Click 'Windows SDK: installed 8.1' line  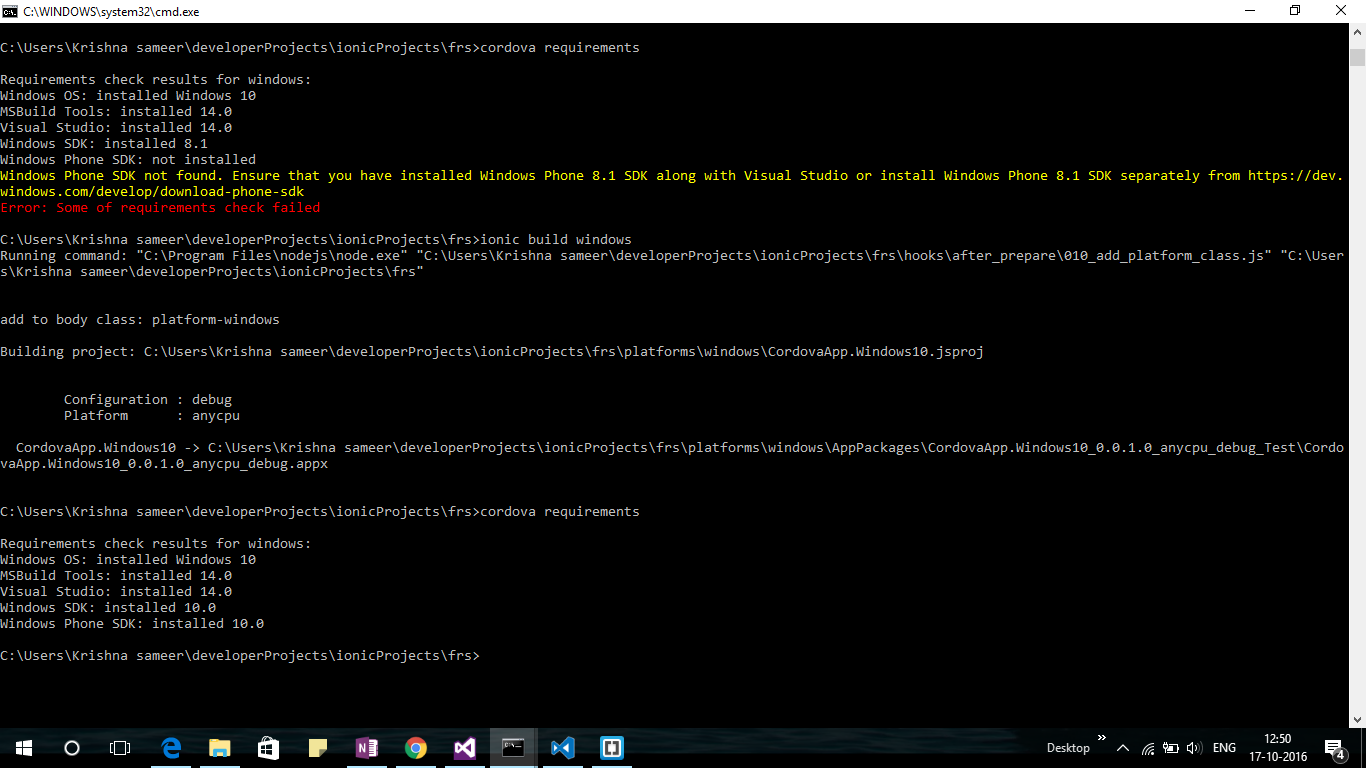(x=104, y=143)
